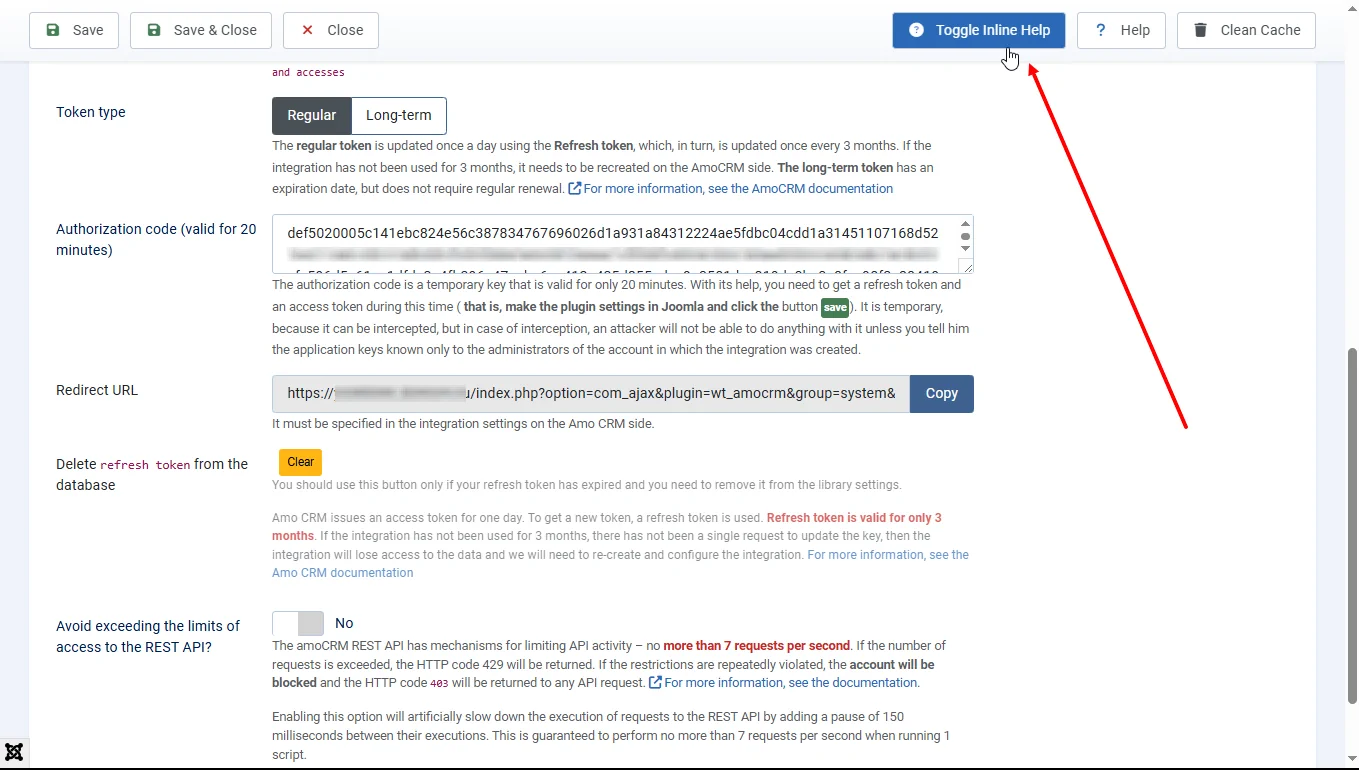Viewport: 1359px width, 770px height.
Task: Open REST API limits documentation link
Action: [790, 683]
